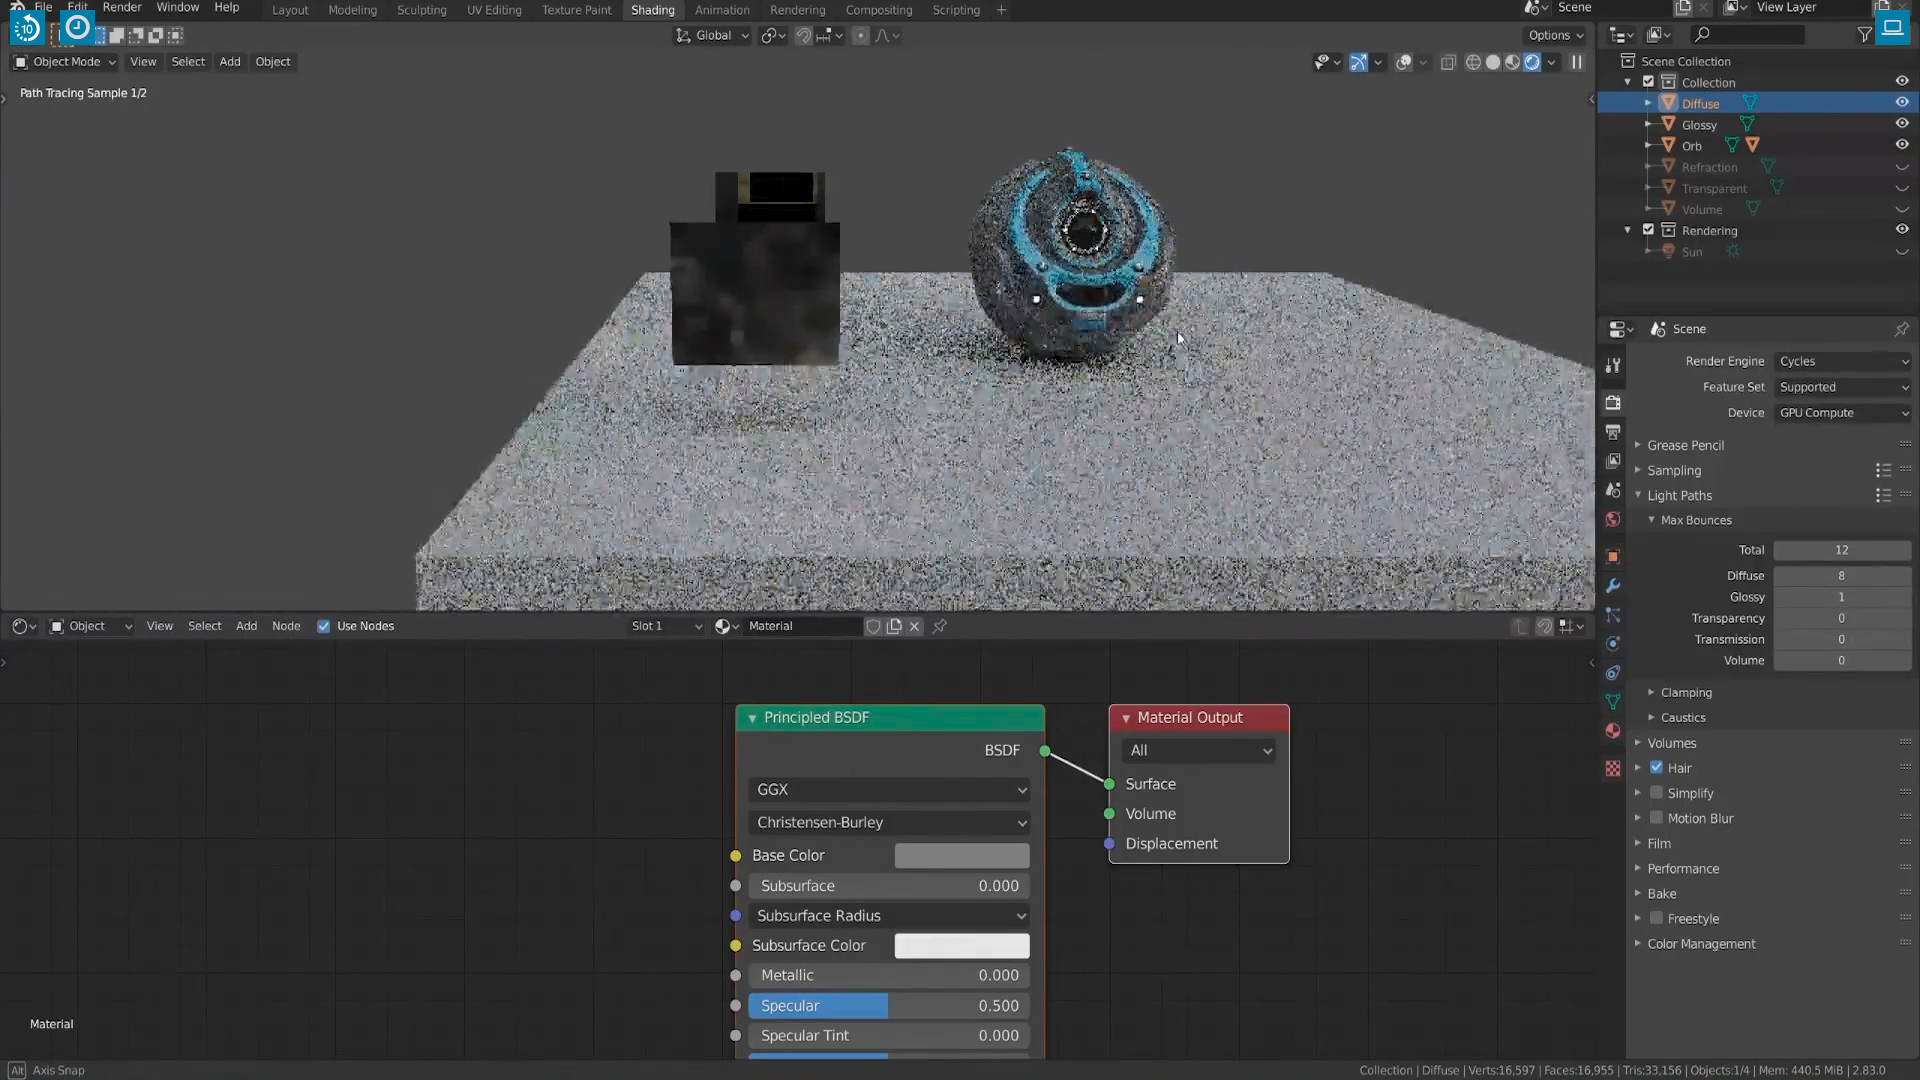Open the GGX distribution dropdown
This screenshot has height=1080, width=1920.
click(890, 790)
